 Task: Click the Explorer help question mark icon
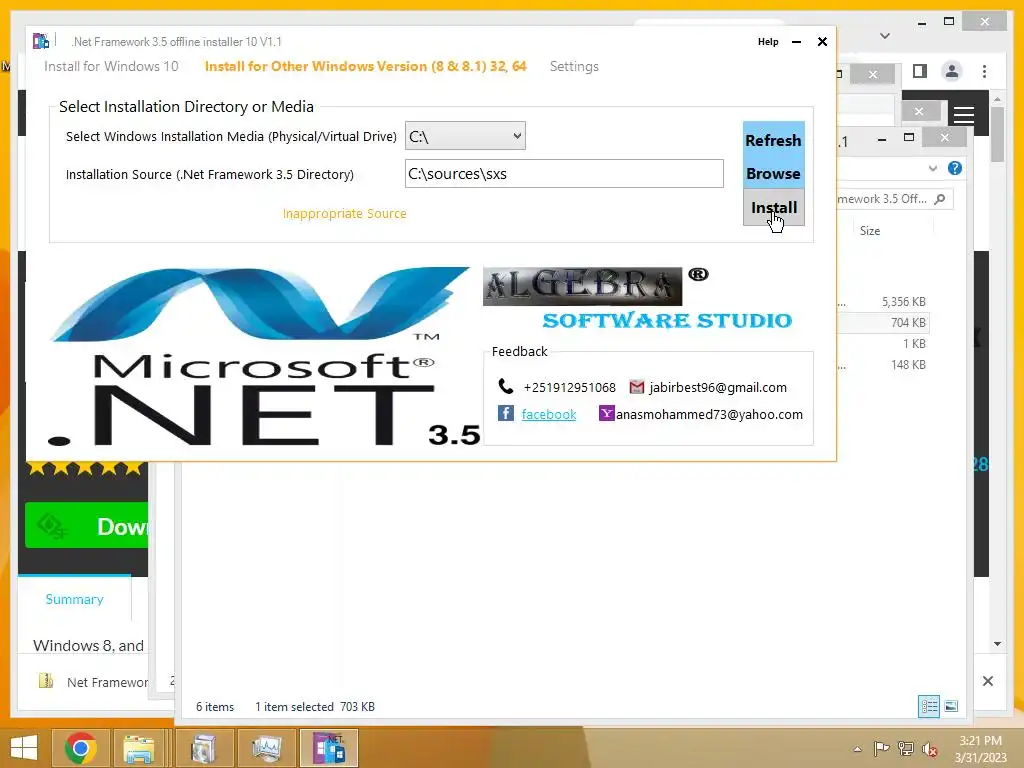[x=955, y=168]
